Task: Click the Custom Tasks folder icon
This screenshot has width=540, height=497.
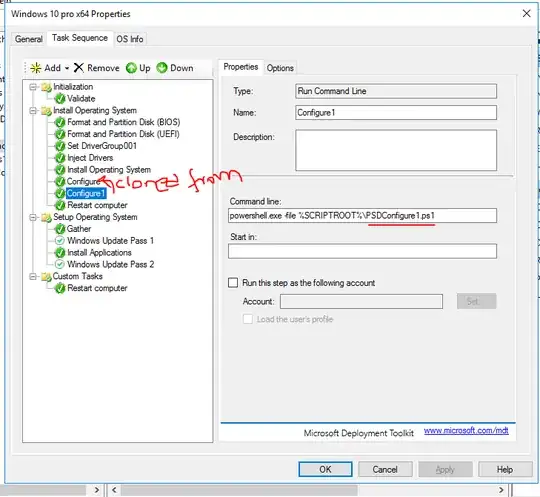Action: tap(46, 277)
